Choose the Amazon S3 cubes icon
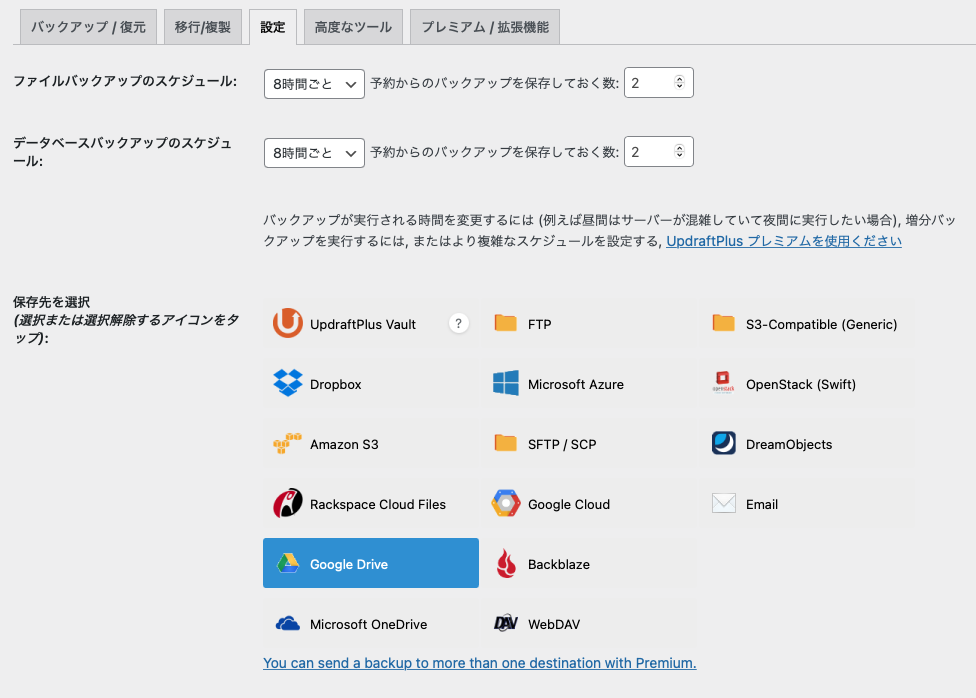Screen dimensions: 976x698 click(288, 443)
